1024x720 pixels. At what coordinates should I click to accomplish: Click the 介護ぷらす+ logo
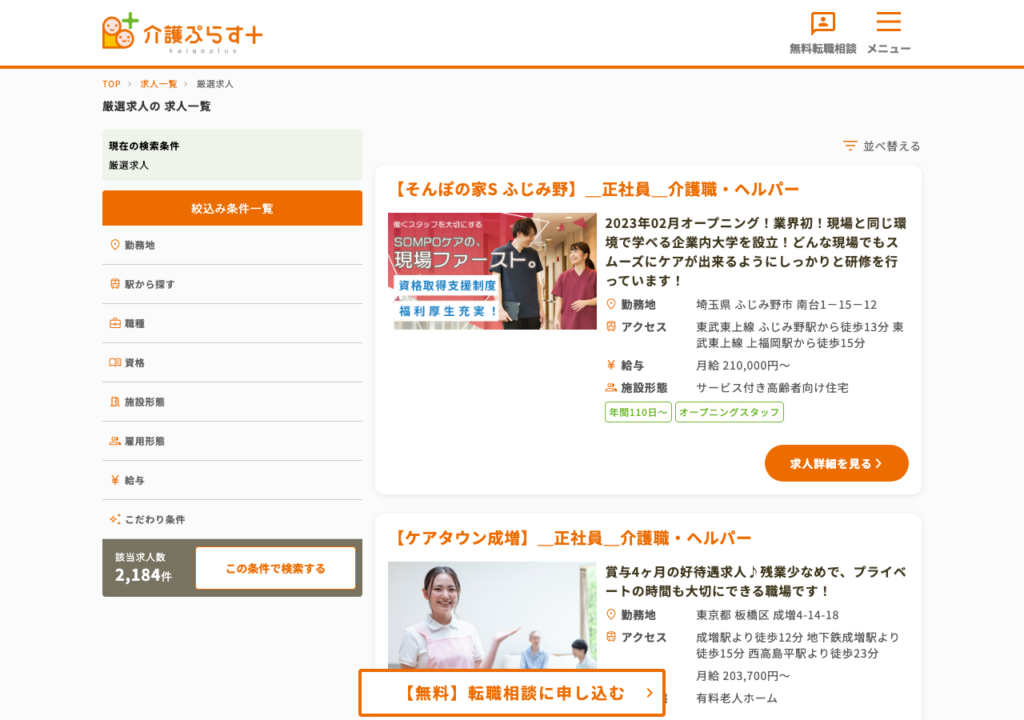(182, 32)
